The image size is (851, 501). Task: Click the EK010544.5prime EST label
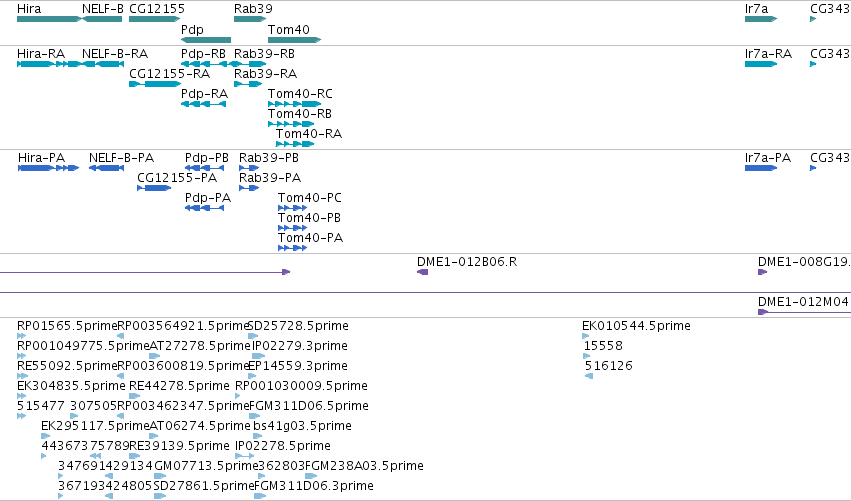pos(636,326)
